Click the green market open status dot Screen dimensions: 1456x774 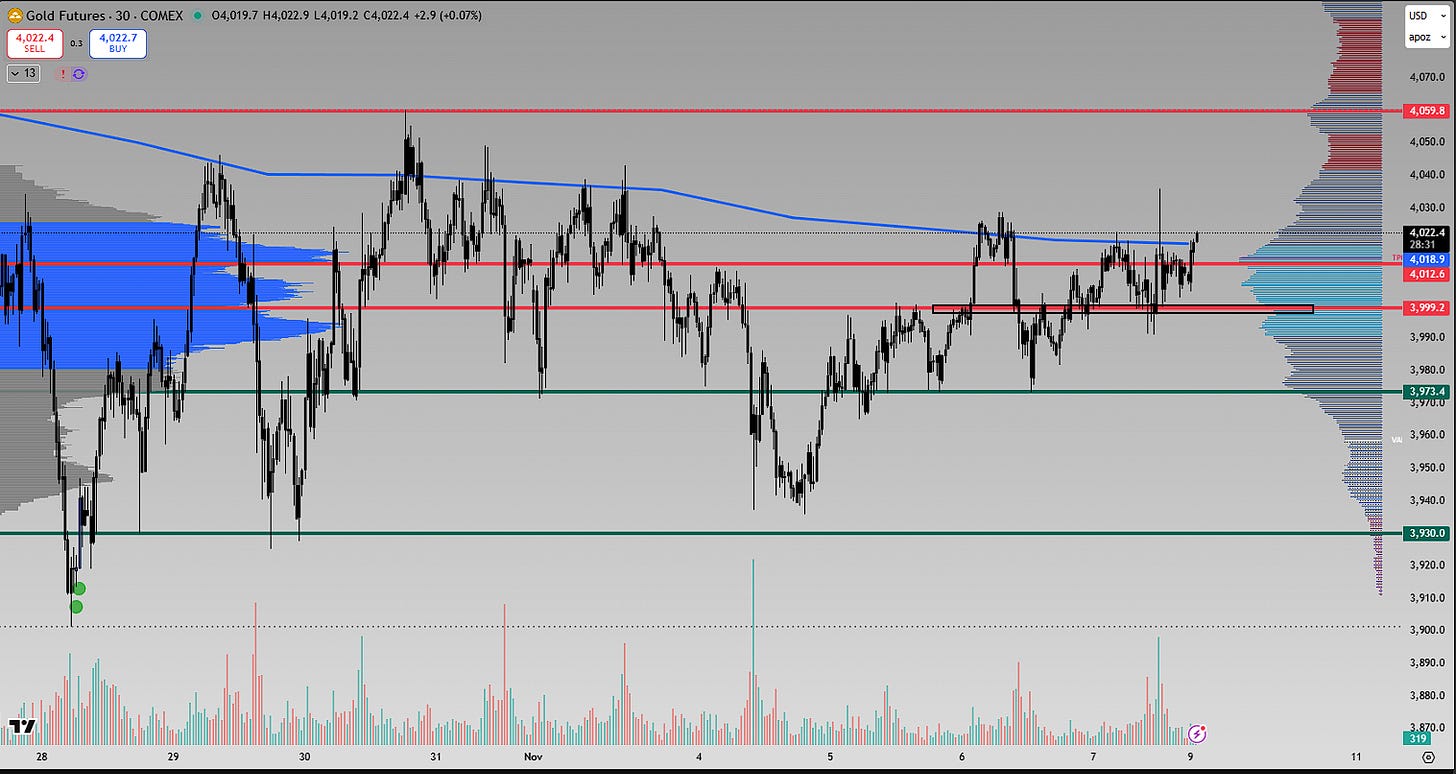197,16
